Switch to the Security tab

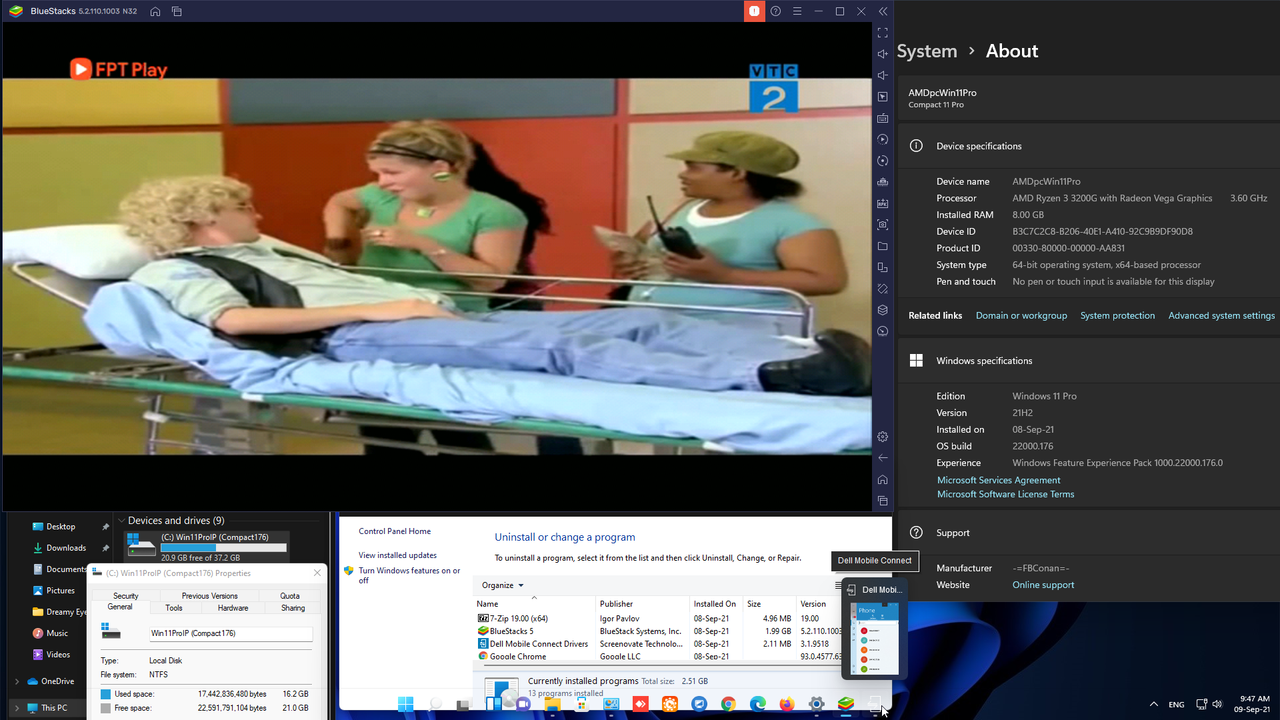(x=126, y=596)
